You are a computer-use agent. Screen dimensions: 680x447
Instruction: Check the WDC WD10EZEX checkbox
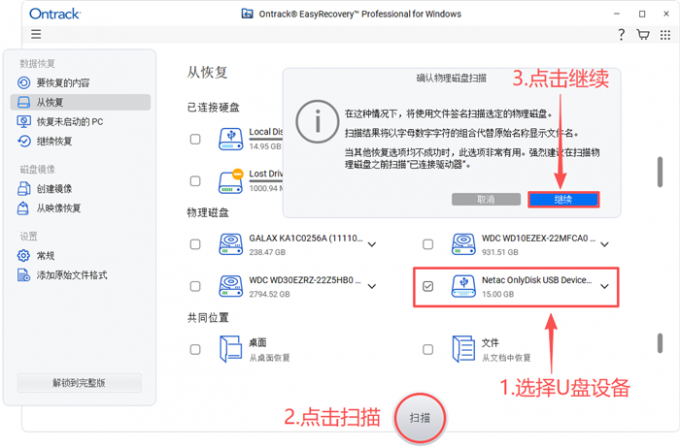point(428,244)
